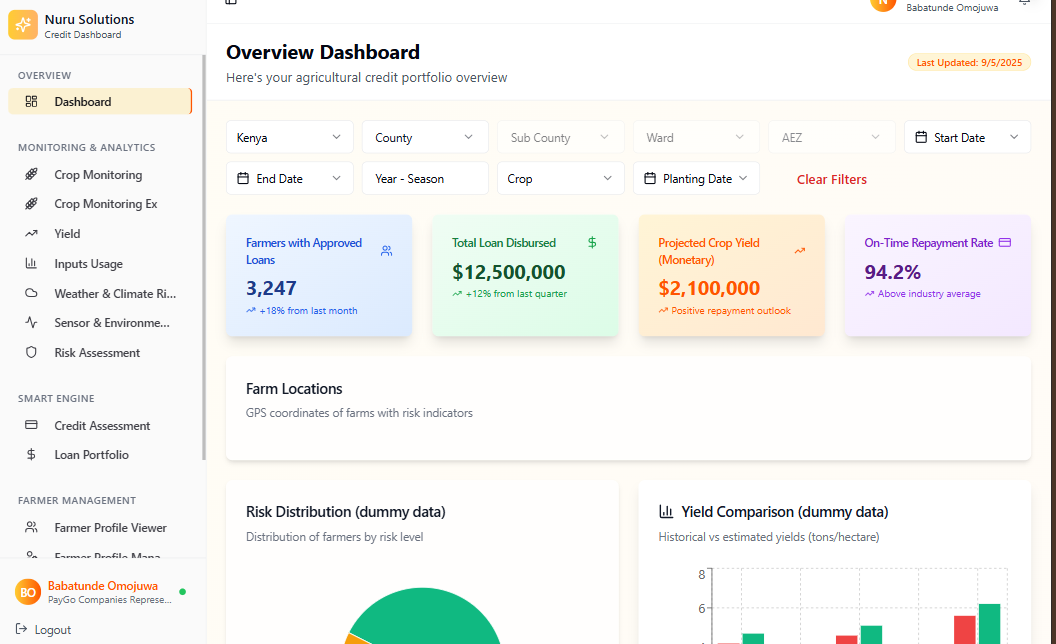Expand the Start Date picker chevron
The image size is (1056, 644).
[x=1014, y=137]
